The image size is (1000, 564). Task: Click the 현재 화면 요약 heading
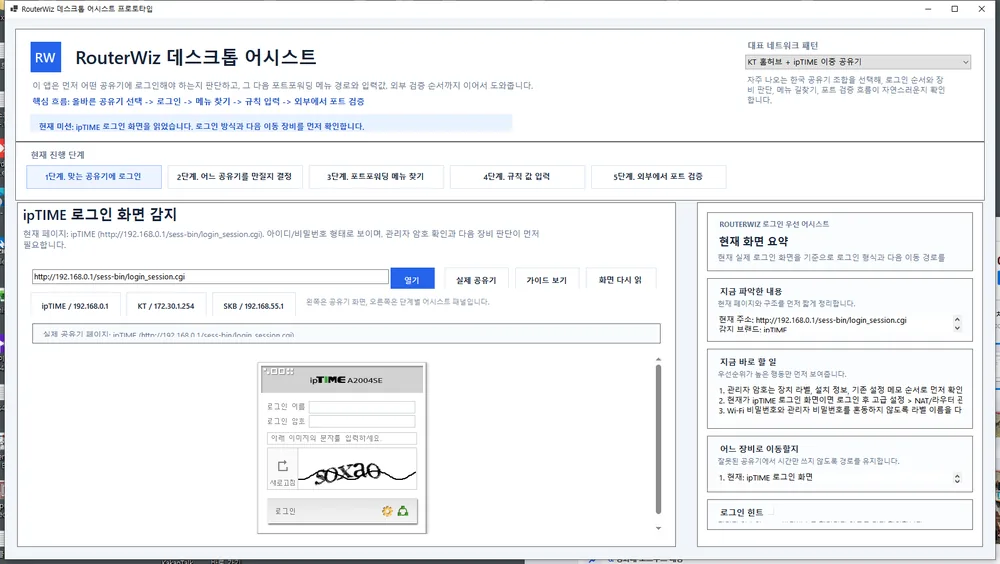click(753, 241)
